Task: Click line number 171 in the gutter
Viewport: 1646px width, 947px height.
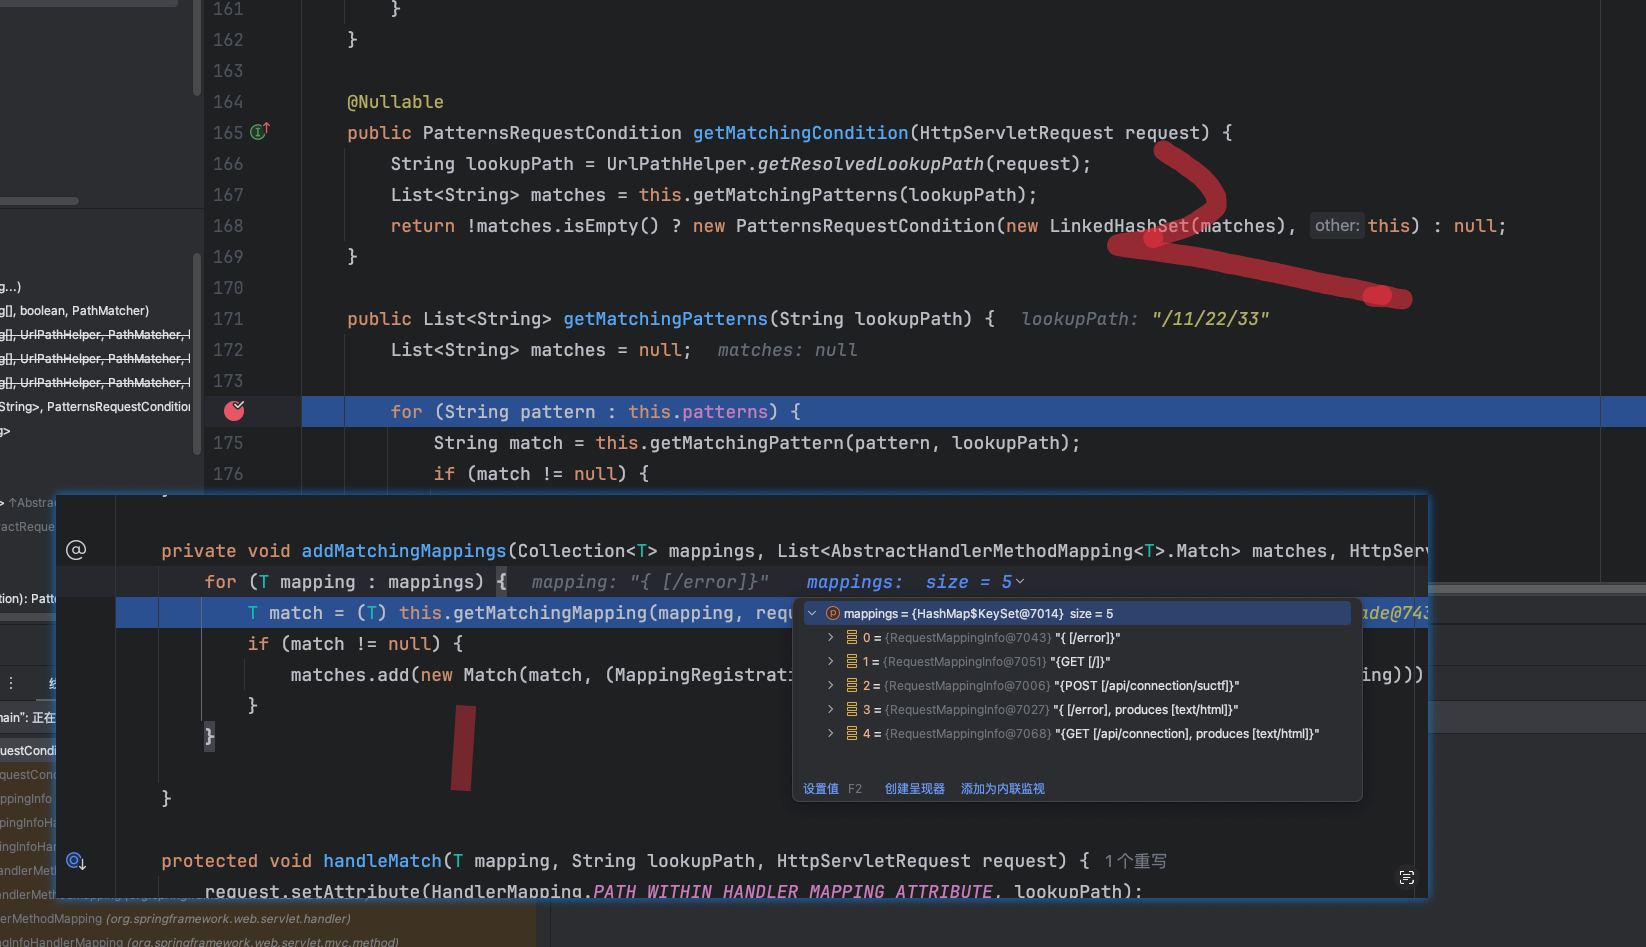Action: 228,319
